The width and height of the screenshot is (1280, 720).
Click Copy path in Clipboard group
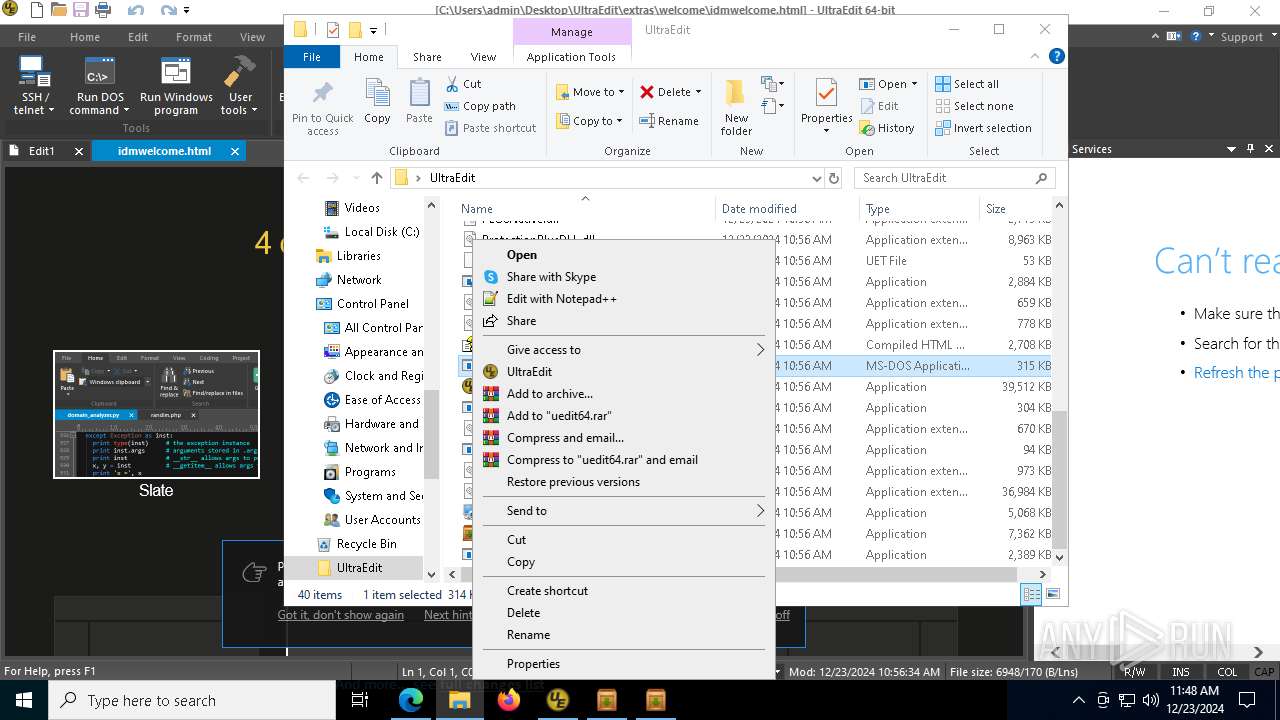pyautogui.click(x=479, y=106)
